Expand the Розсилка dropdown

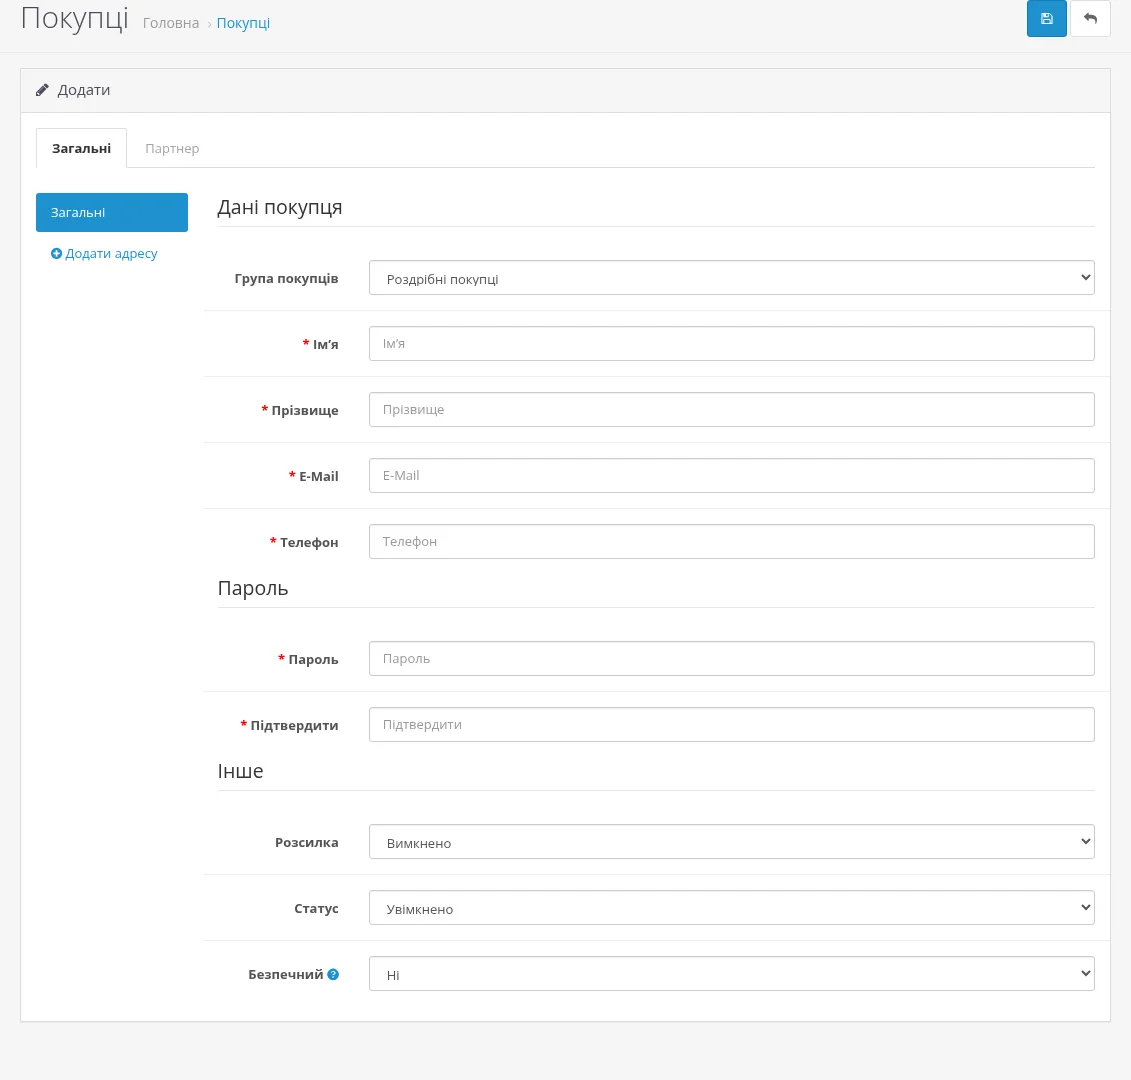731,842
